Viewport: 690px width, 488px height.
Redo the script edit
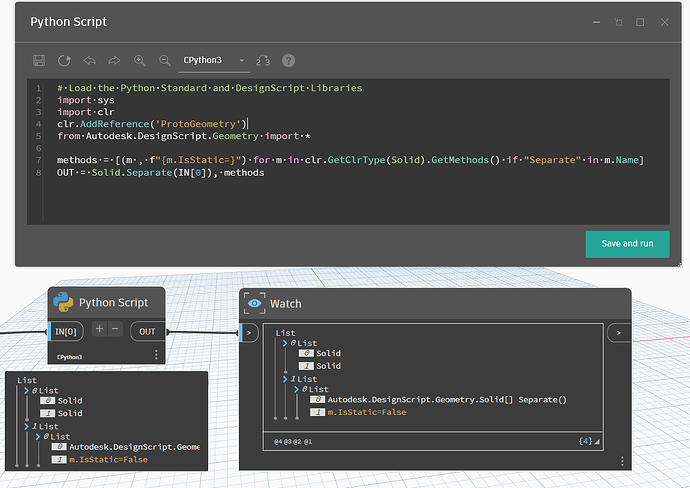[115, 61]
